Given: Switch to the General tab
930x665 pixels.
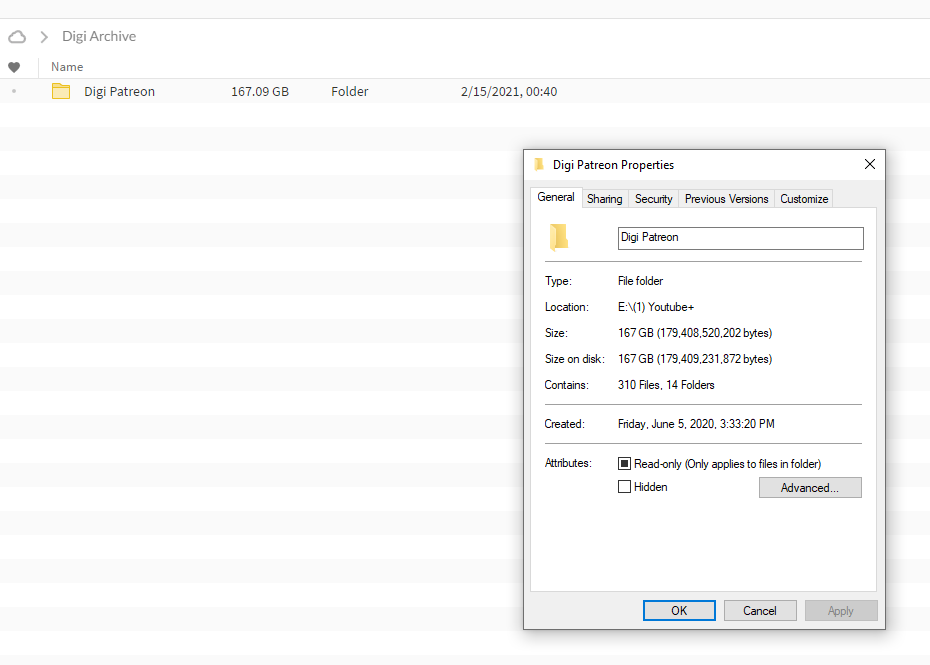Looking at the screenshot, I should click(556, 198).
